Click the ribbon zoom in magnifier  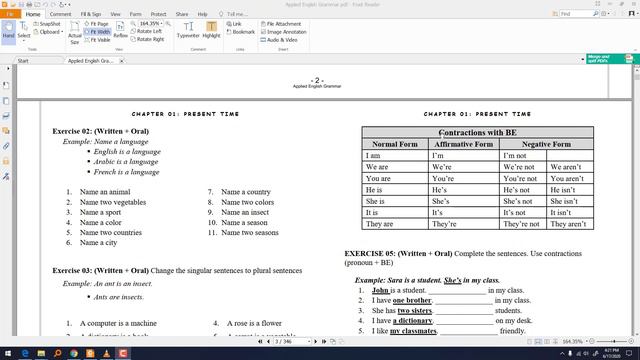pos(168,24)
